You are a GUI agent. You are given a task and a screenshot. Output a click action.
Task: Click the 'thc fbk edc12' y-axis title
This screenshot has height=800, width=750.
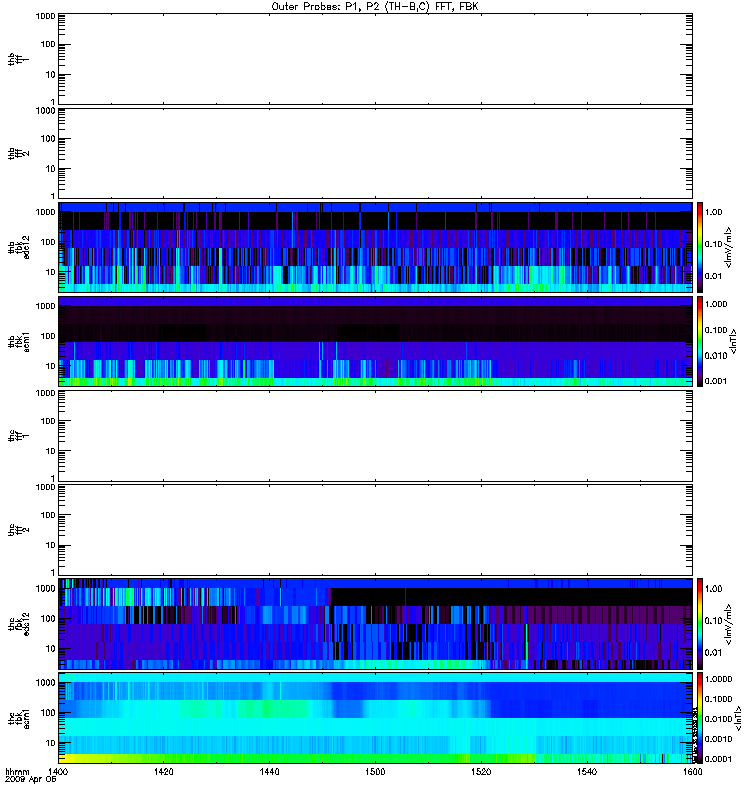pos(19,623)
